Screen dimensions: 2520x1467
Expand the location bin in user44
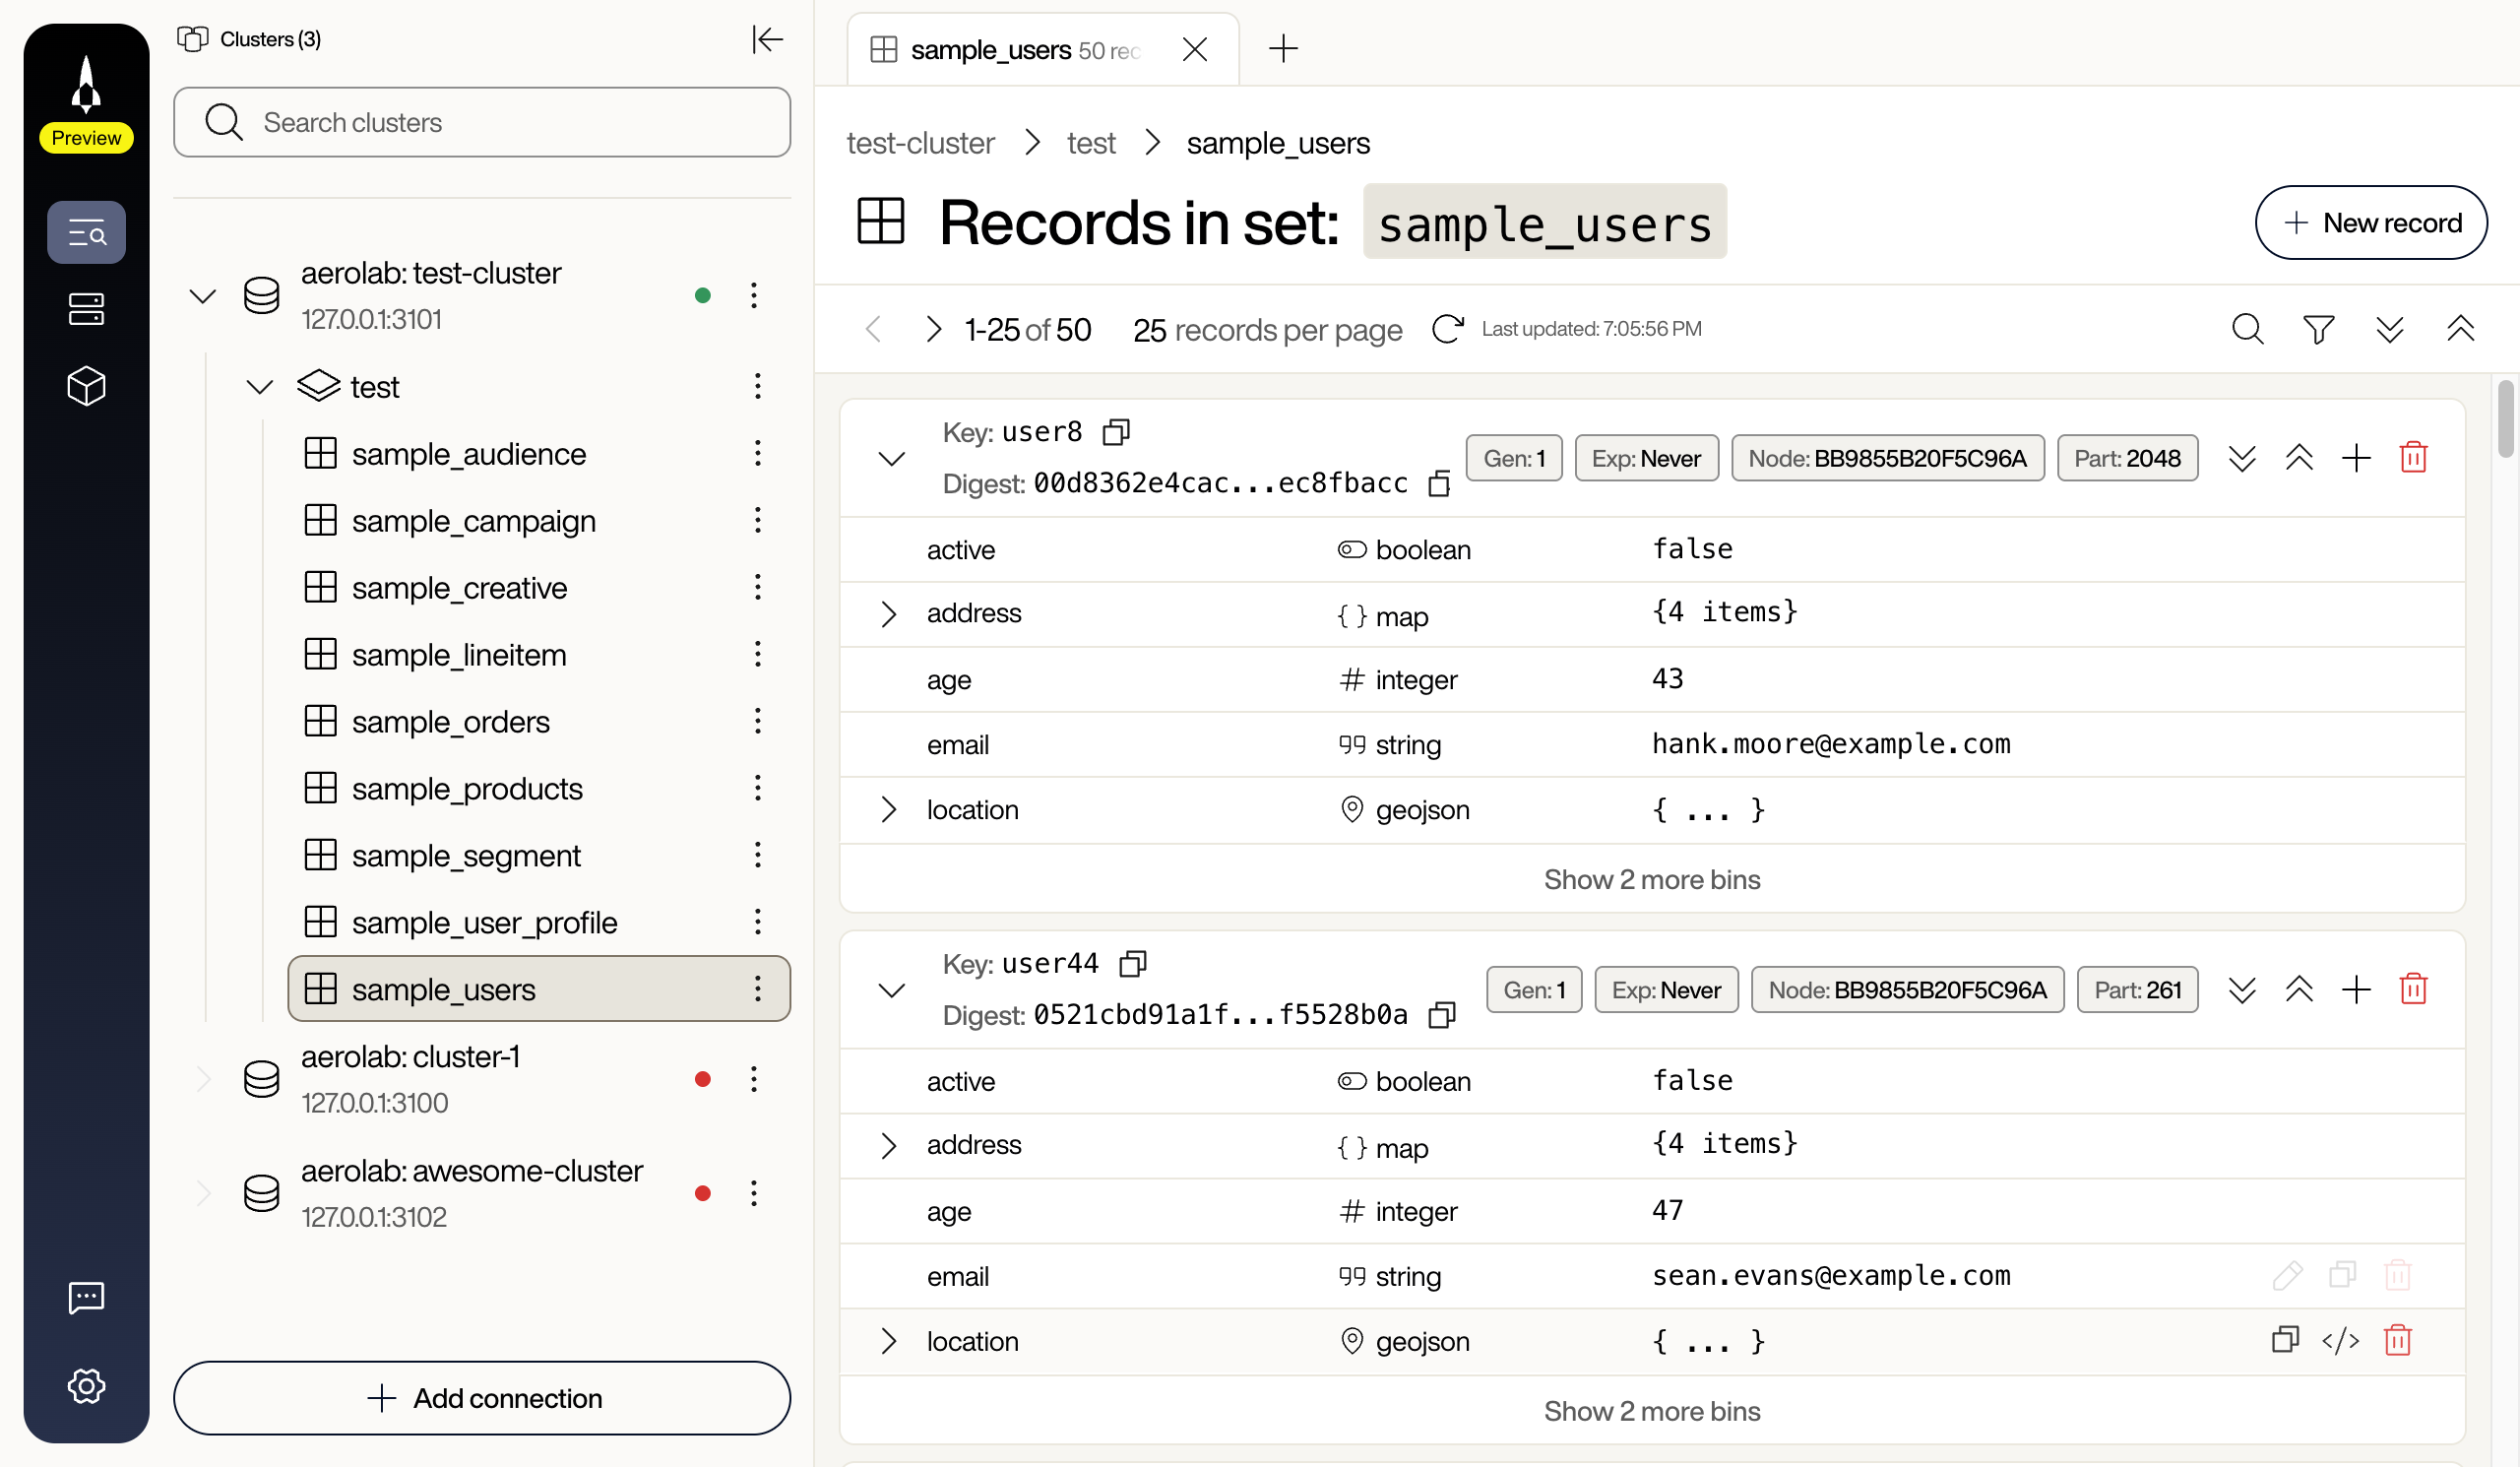click(x=888, y=1342)
